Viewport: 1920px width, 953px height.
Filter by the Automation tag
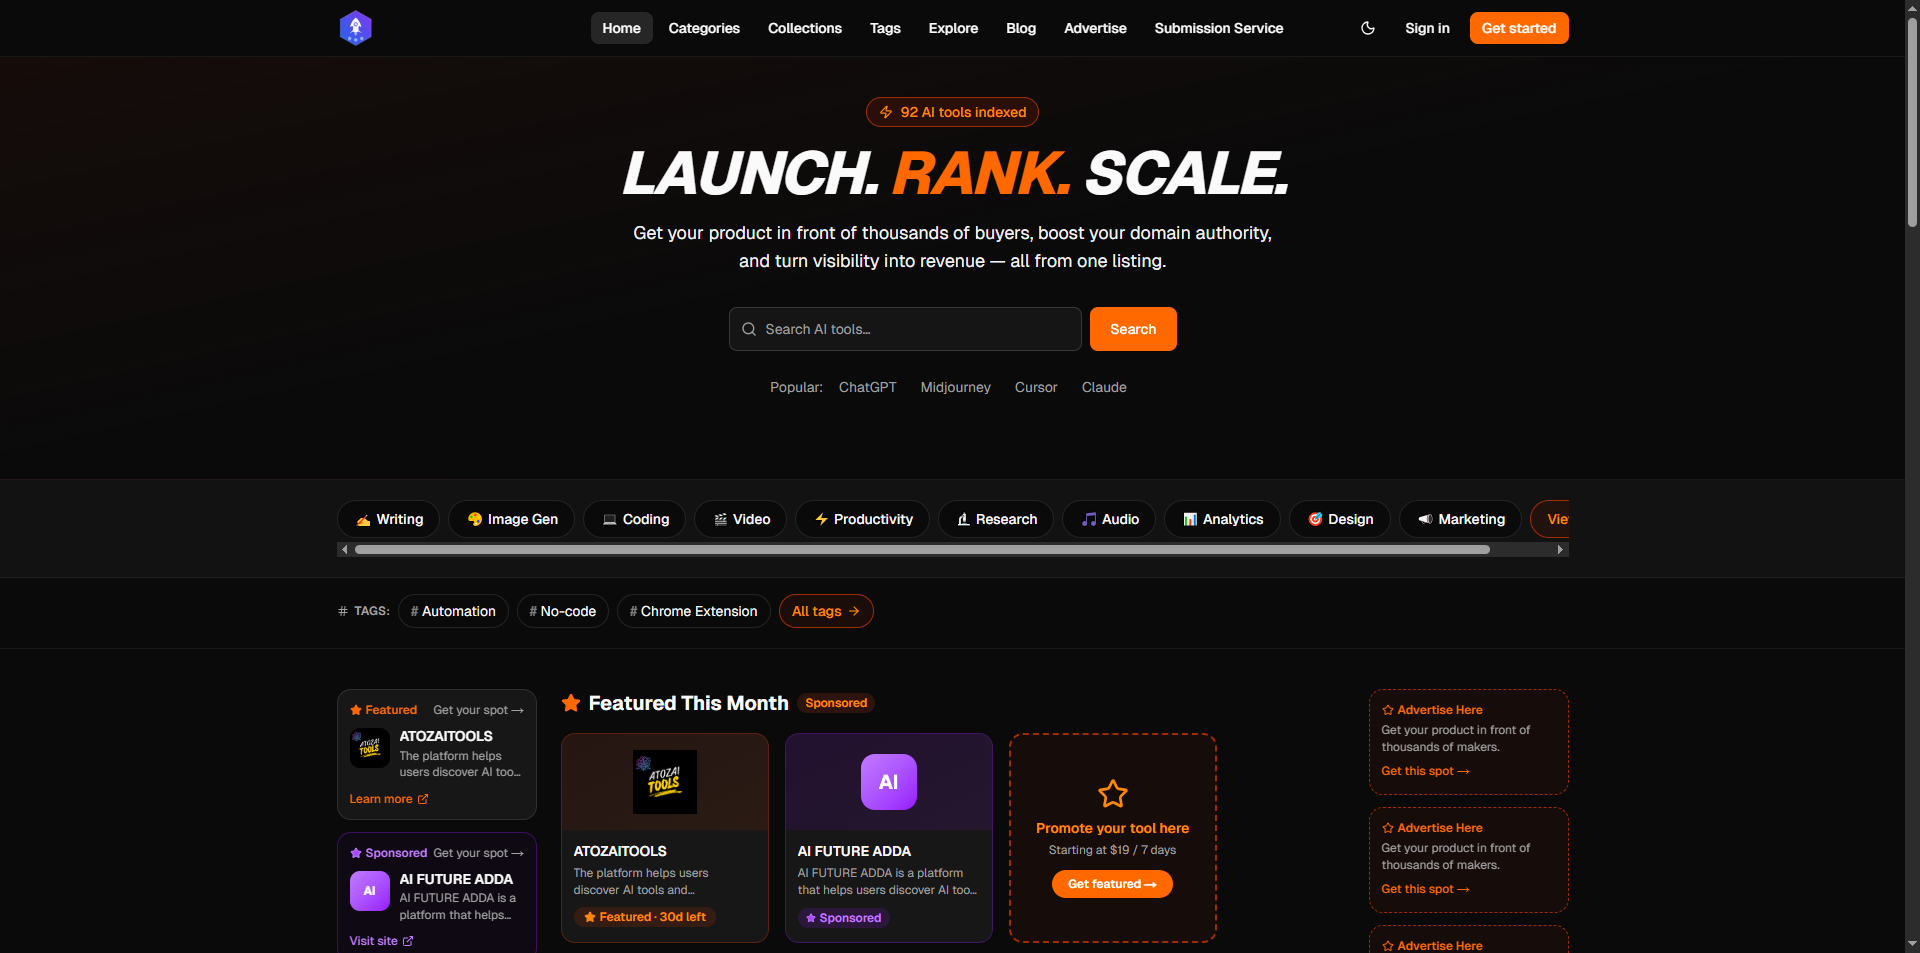[x=453, y=611]
